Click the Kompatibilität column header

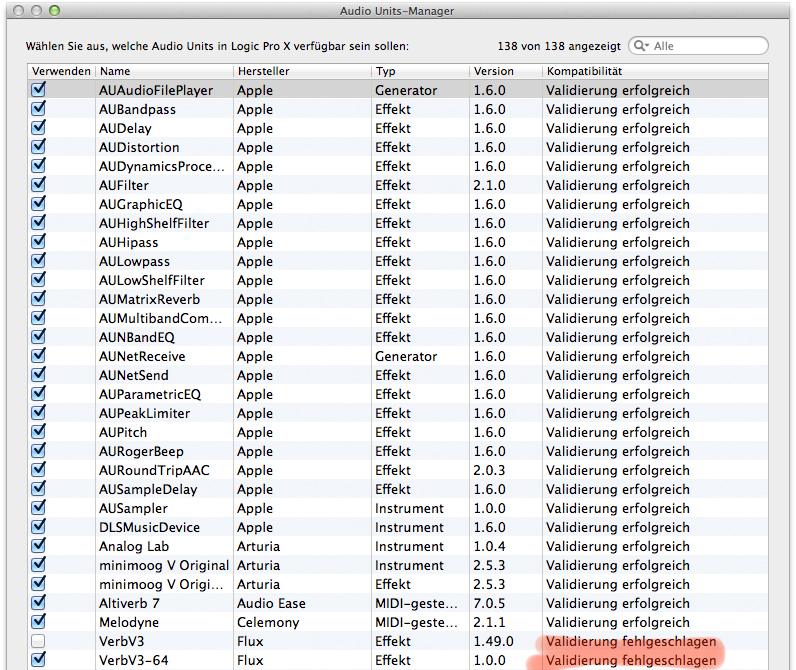point(655,72)
